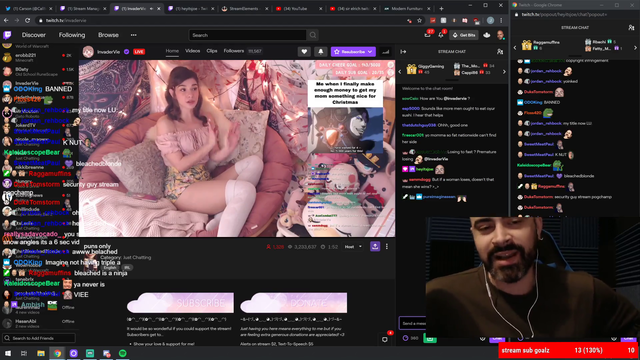
Task: Click the Send a message chat input
Action: [413, 323]
